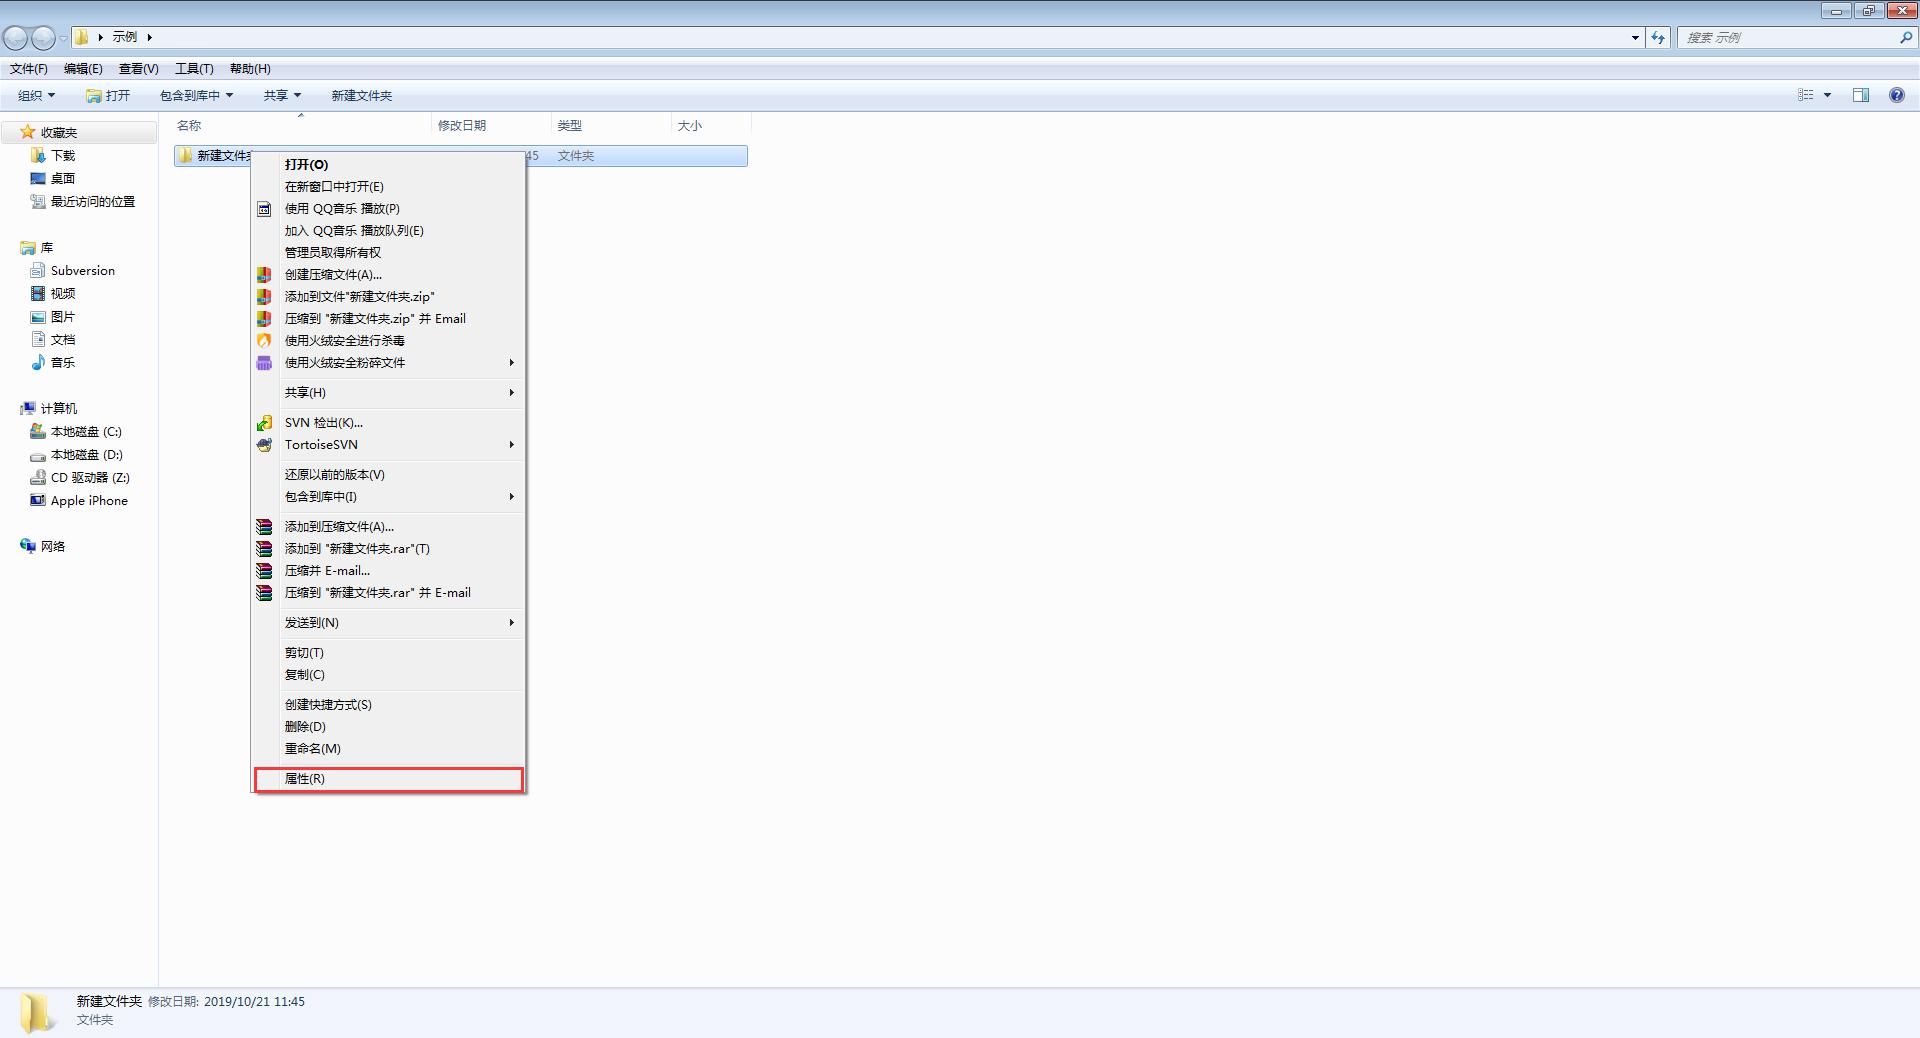The image size is (1920, 1038).
Task: Click the QQ音乐 播放 icon in menu
Action: click(x=264, y=209)
